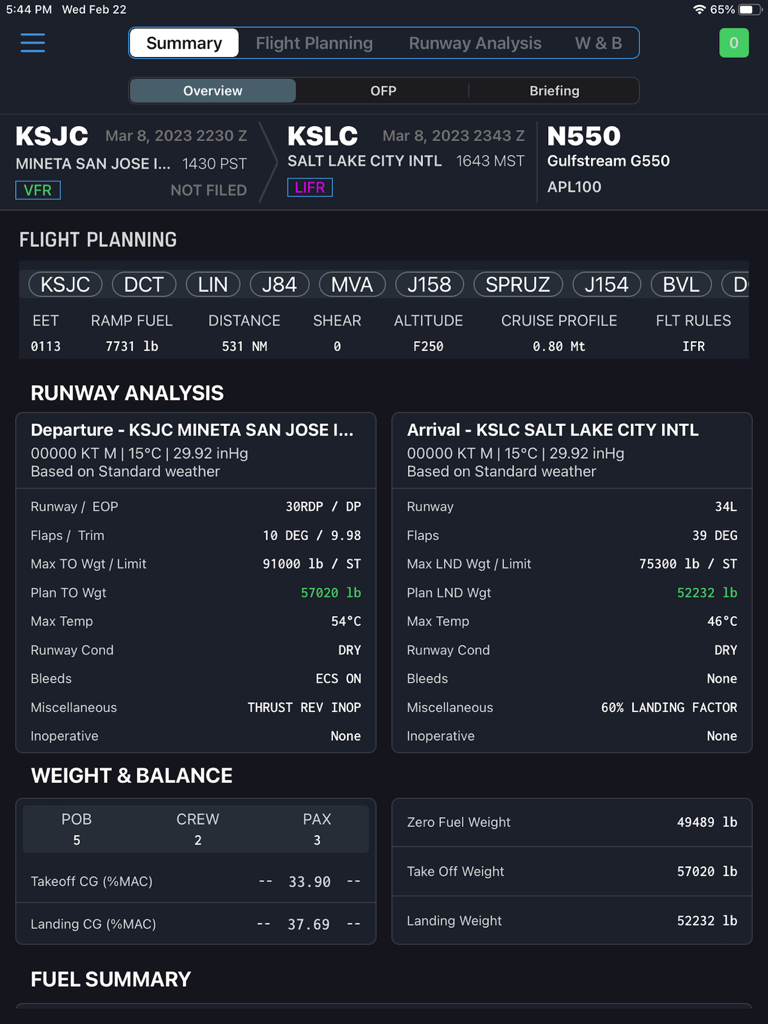The image size is (768, 1024).
Task: Open the MVA waypoint details
Action: [x=351, y=284]
